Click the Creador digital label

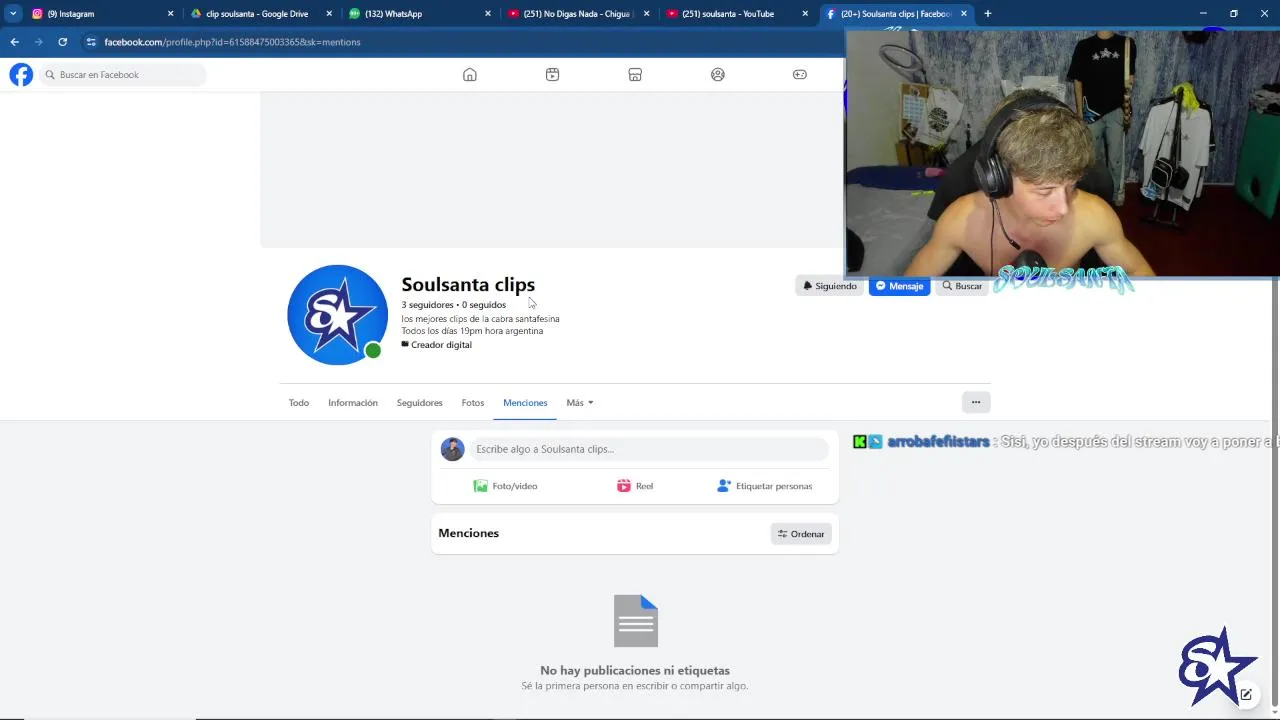point(436,345)
